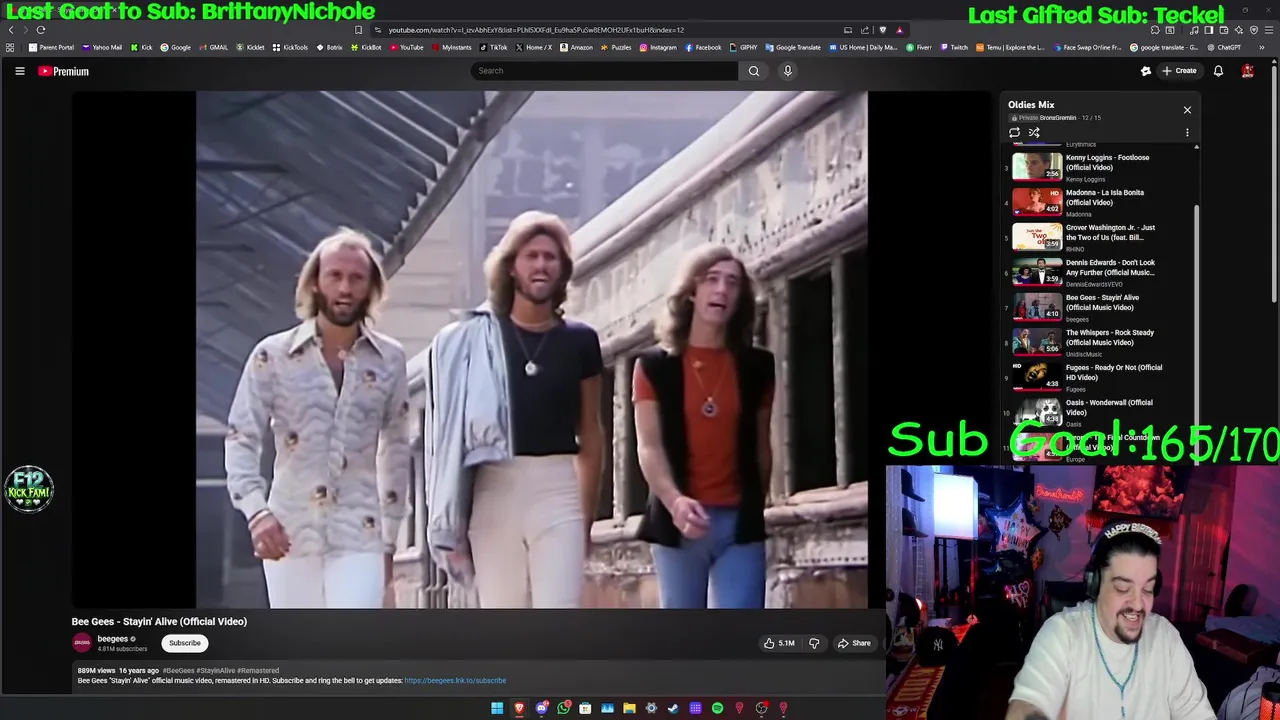This screenshot has width=1280, height=720.
Task: Open Spotify from the taskbar
Action: [717, 709]
